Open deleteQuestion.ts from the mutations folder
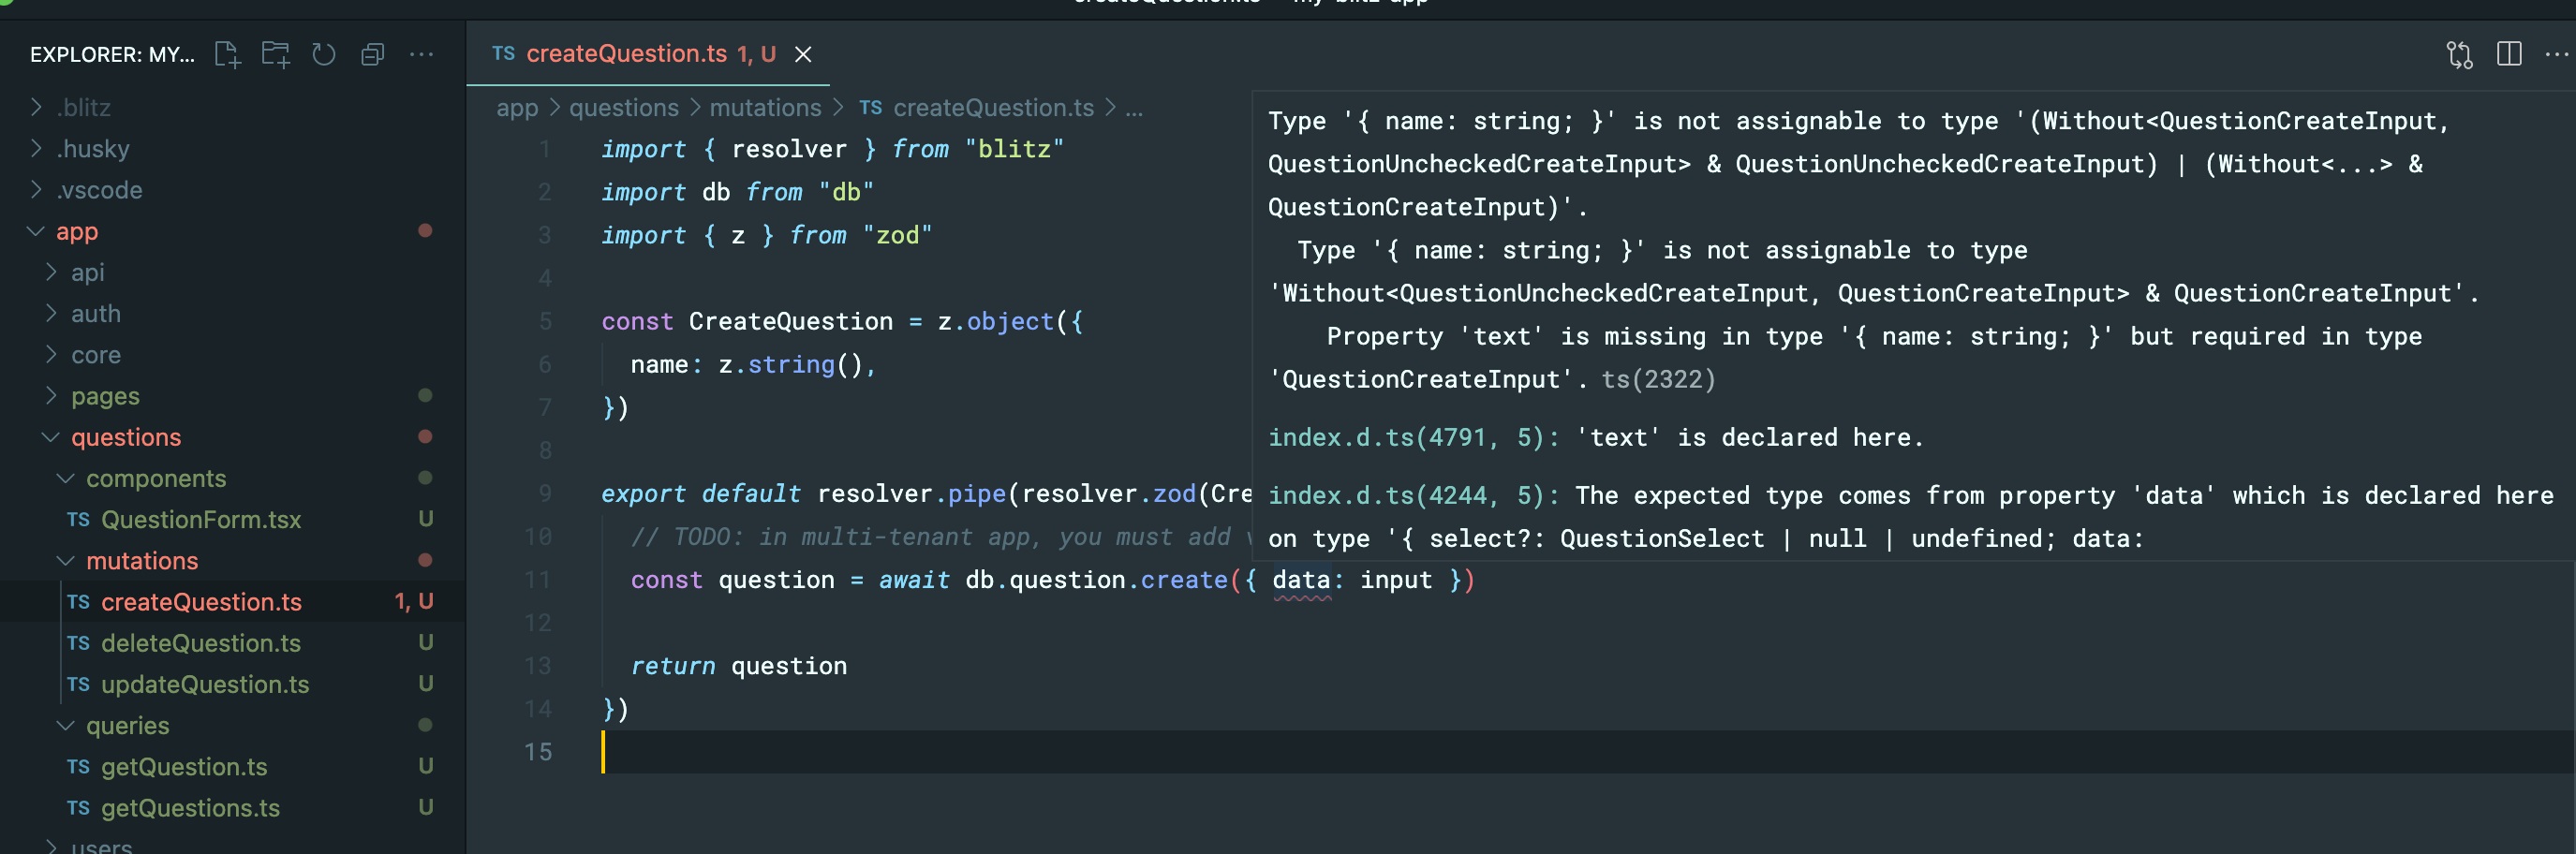Viewport: 2576px width, 854px height. (x=200, y=643)
